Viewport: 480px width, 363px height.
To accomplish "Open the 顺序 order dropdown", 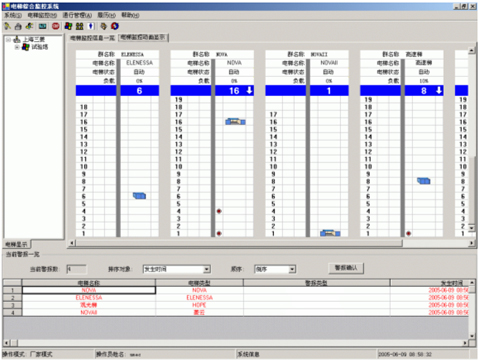I will click(292, 269).
